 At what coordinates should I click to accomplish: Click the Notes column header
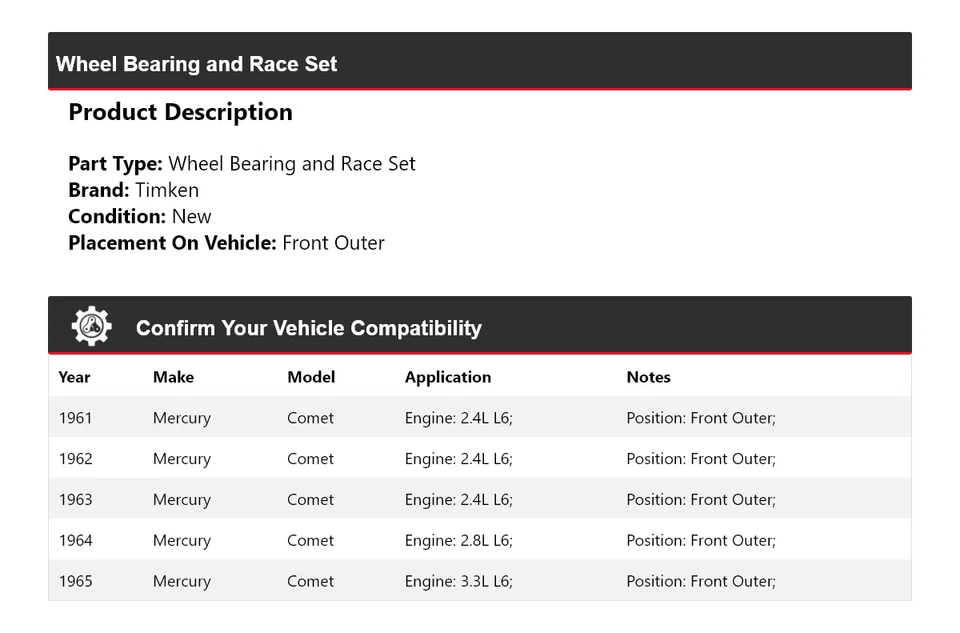648,377
